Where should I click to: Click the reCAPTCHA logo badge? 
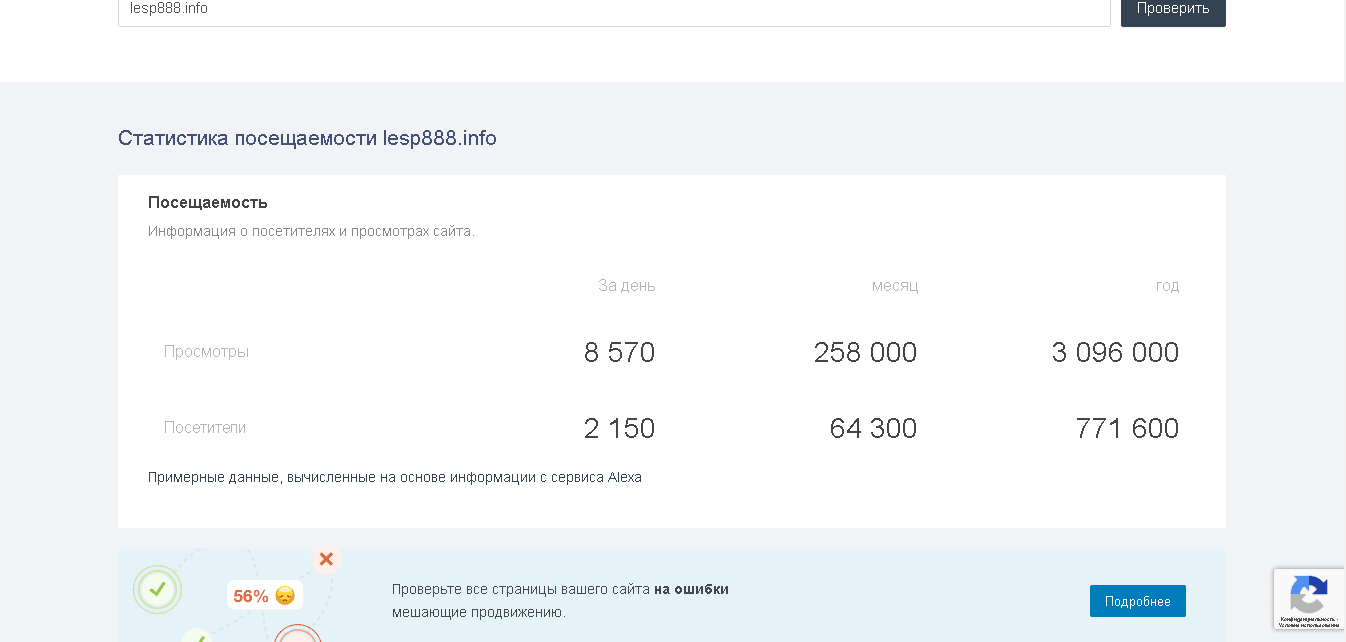point(1308,595)
